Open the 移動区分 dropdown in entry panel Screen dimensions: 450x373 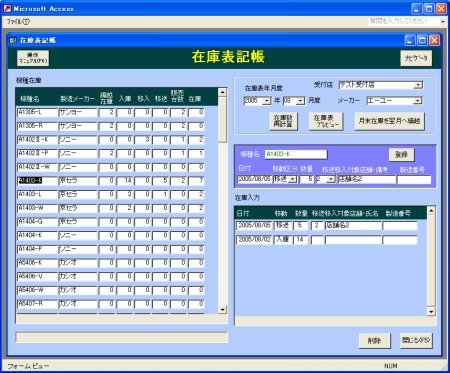(292, 179)
